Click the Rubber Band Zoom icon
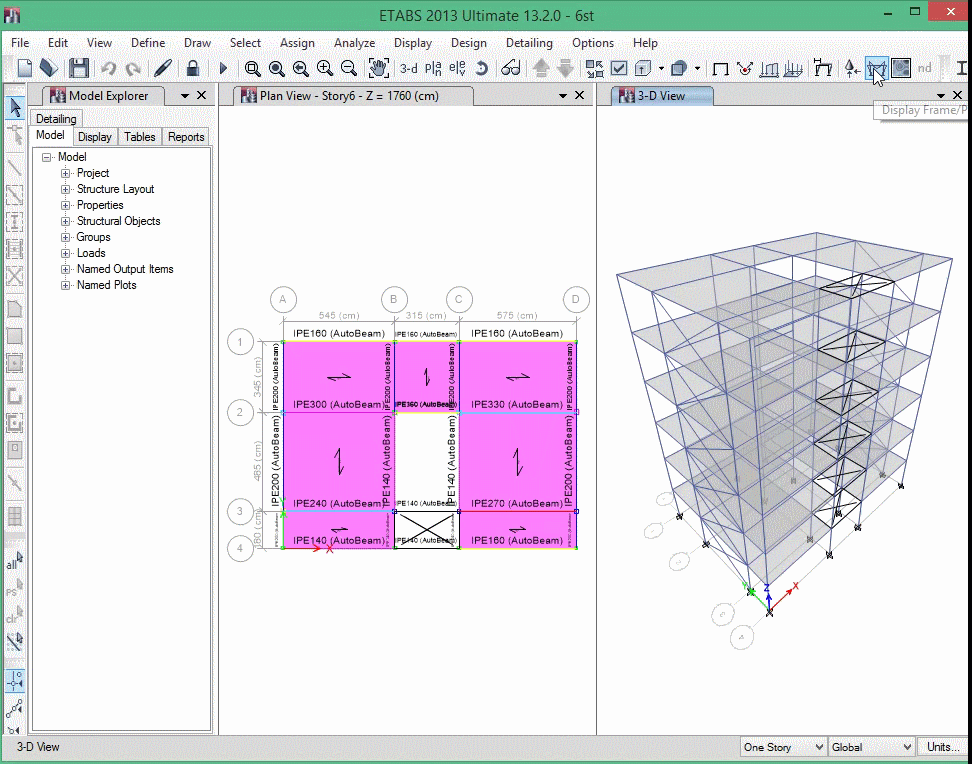Screen dimensions: 972x764 253,68
